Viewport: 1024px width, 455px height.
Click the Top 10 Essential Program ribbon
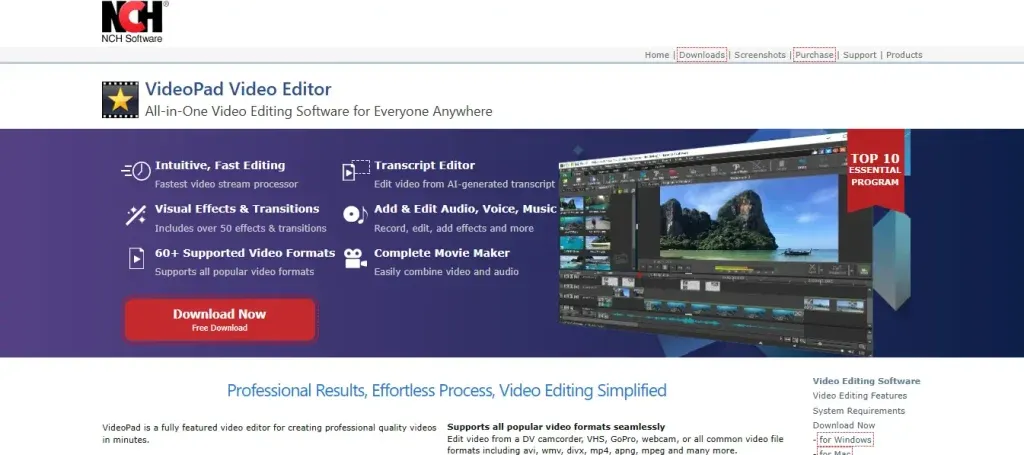pos(875,170)
